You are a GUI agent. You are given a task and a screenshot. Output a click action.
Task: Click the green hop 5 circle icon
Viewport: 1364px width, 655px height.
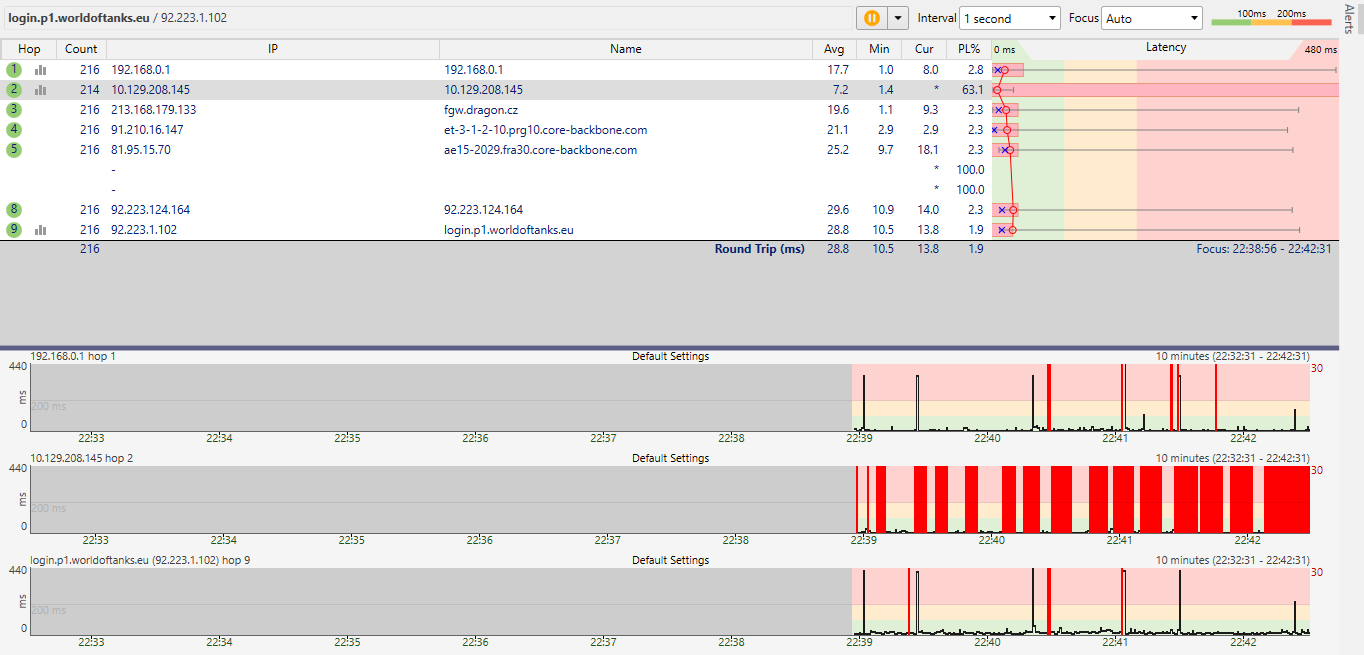click(x=14, y=150)
